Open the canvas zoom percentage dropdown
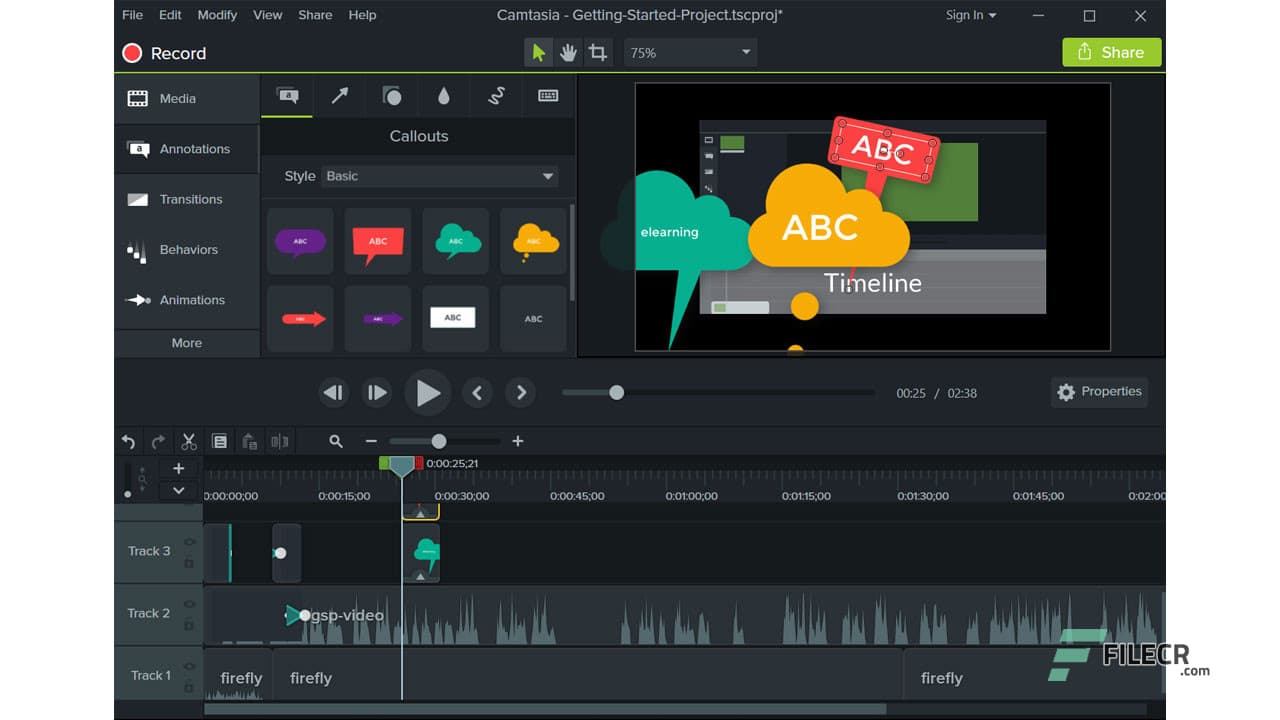1280x720 pixels. 690,52
